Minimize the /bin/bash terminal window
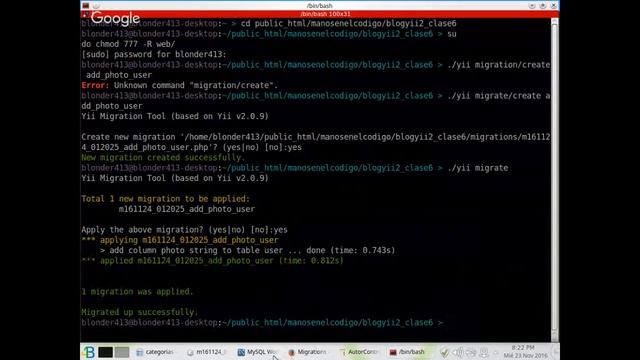Screen dimensions: 640x360 coord(532,5)
